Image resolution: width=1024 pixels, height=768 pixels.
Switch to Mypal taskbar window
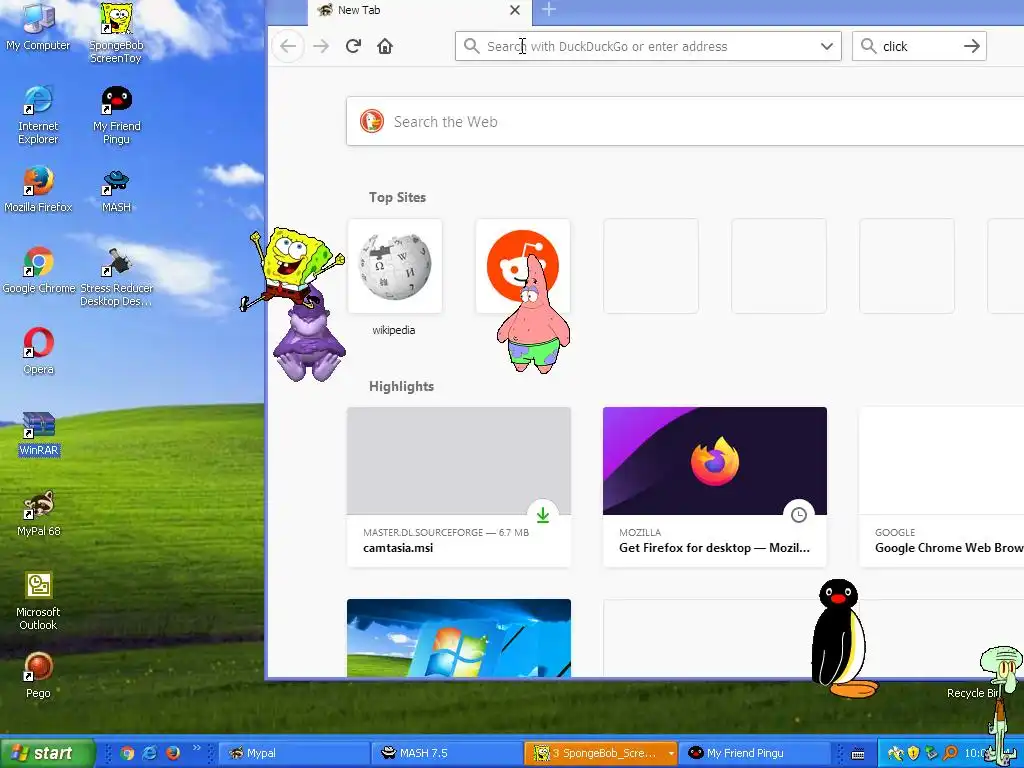pos(293,753)
